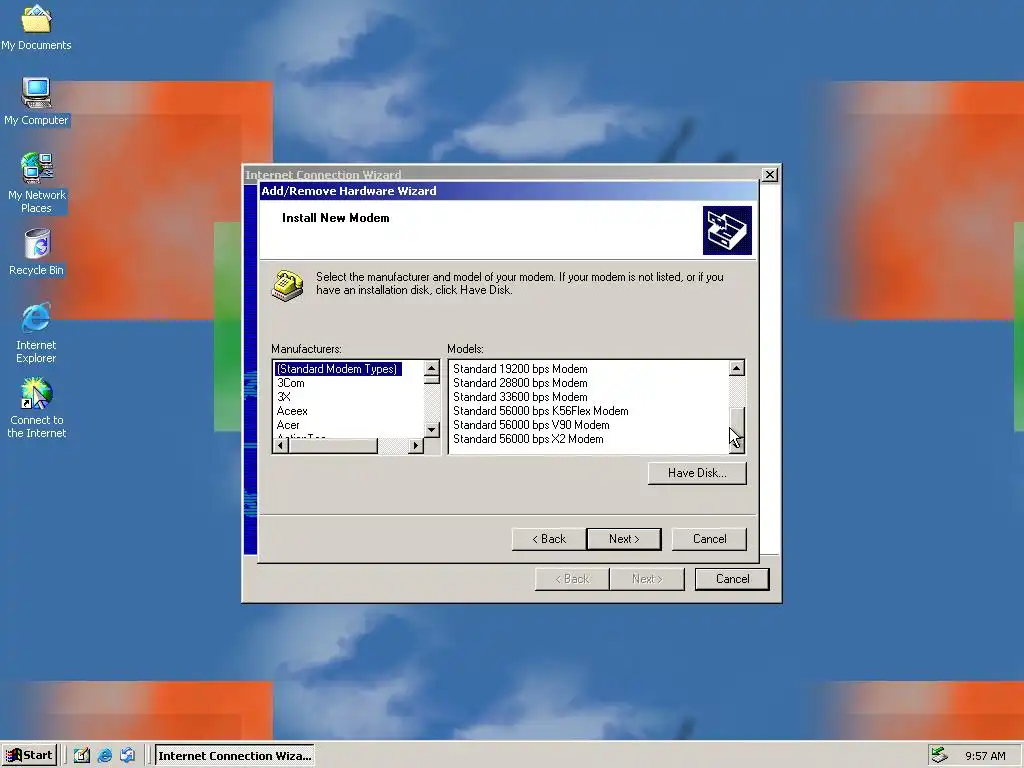Click the Add/Remove Hardware Wizard title bar
Viewport: 1024px width, 768px height.
coord(509,191)
